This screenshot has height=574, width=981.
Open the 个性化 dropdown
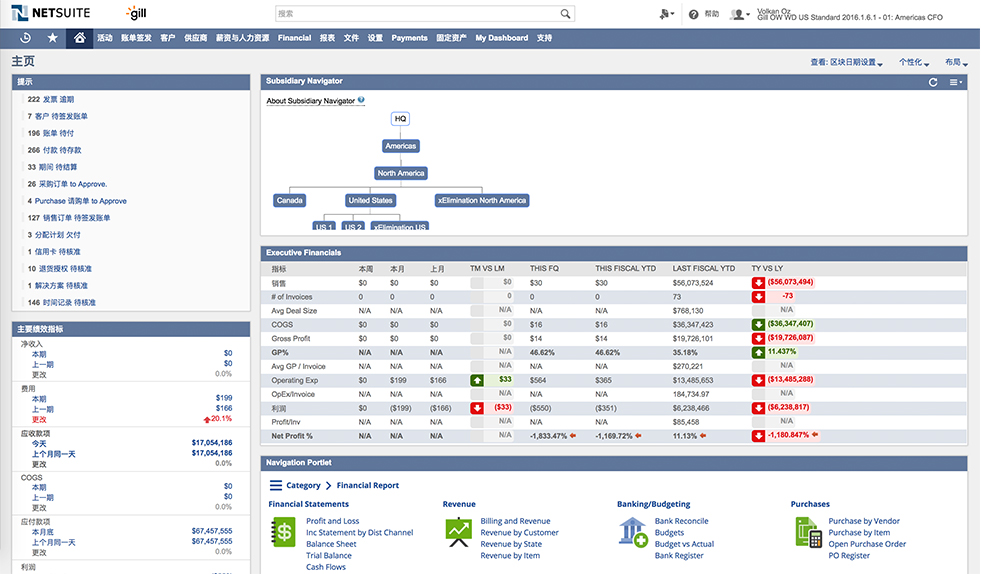click(x=916, y=62)
